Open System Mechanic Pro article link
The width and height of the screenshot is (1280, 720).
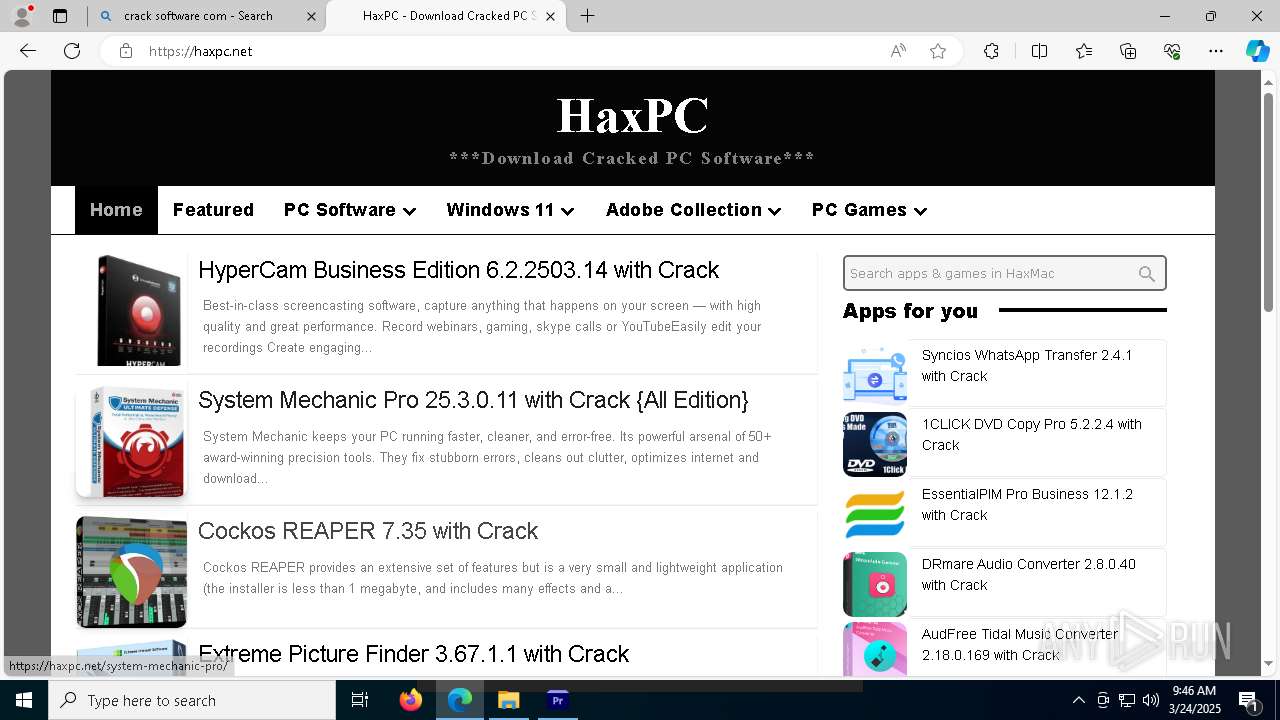473,400
